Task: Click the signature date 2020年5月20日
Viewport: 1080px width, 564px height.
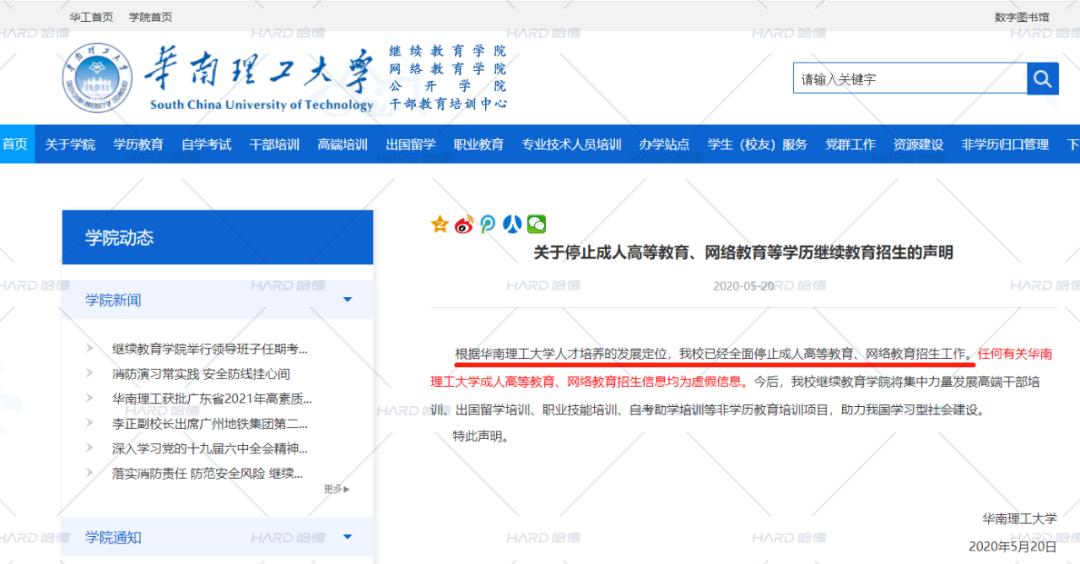Action: [1012, 545]
